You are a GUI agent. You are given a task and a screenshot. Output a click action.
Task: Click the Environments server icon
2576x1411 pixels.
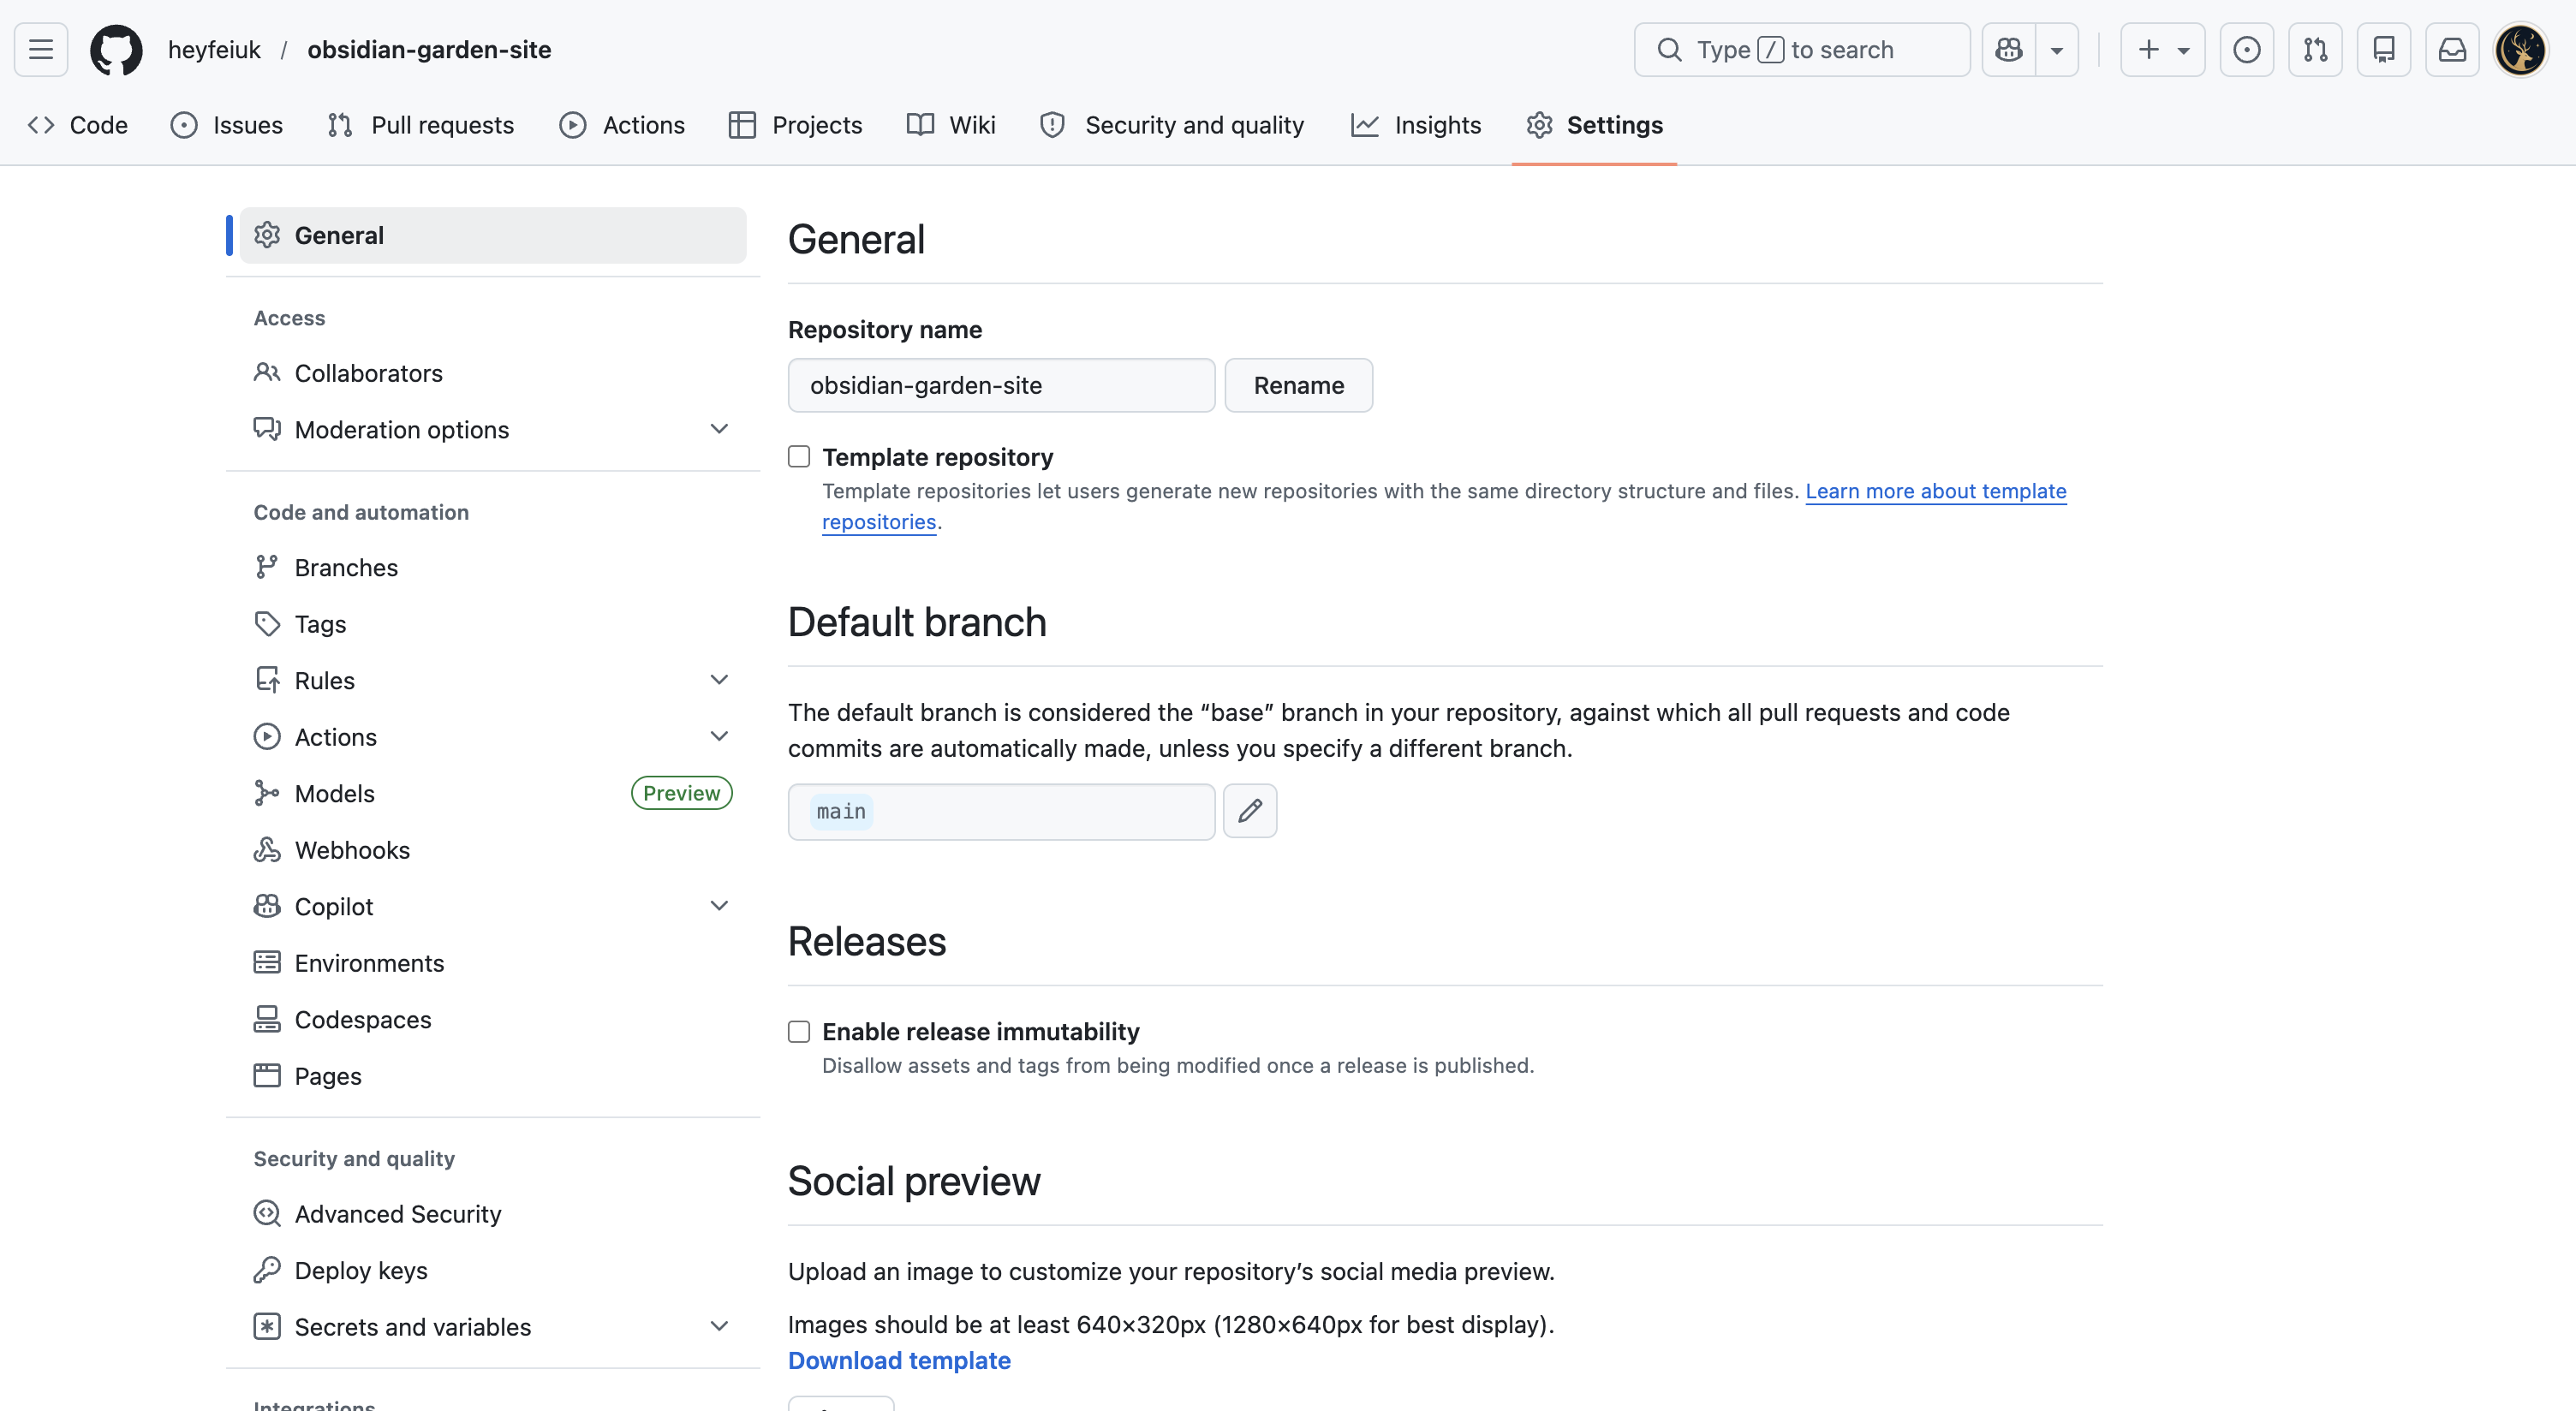pyautogui.click(x=266, y=963)
